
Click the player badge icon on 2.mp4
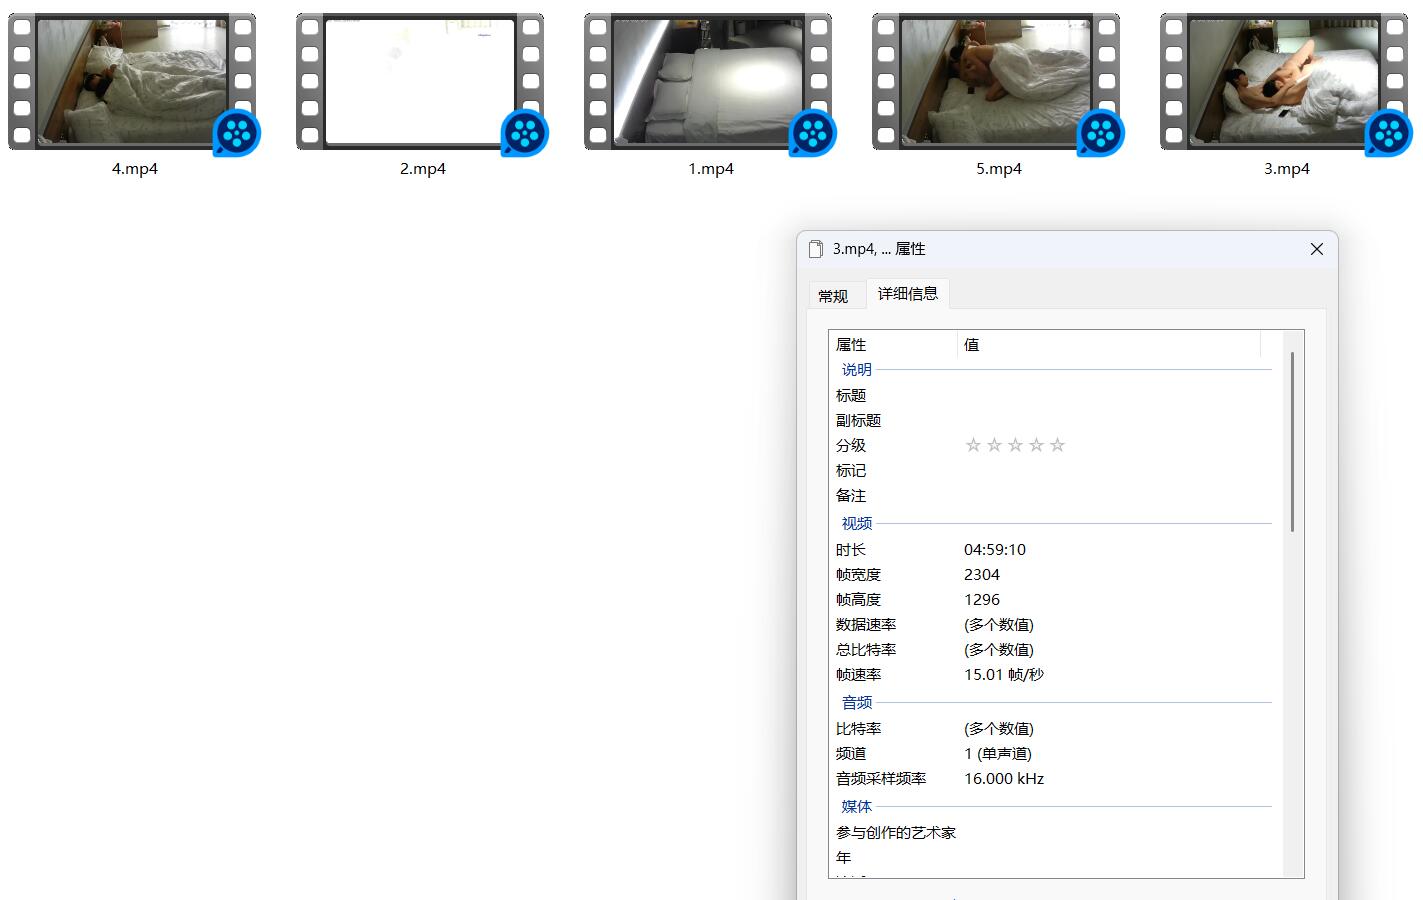tap(525, 133)
